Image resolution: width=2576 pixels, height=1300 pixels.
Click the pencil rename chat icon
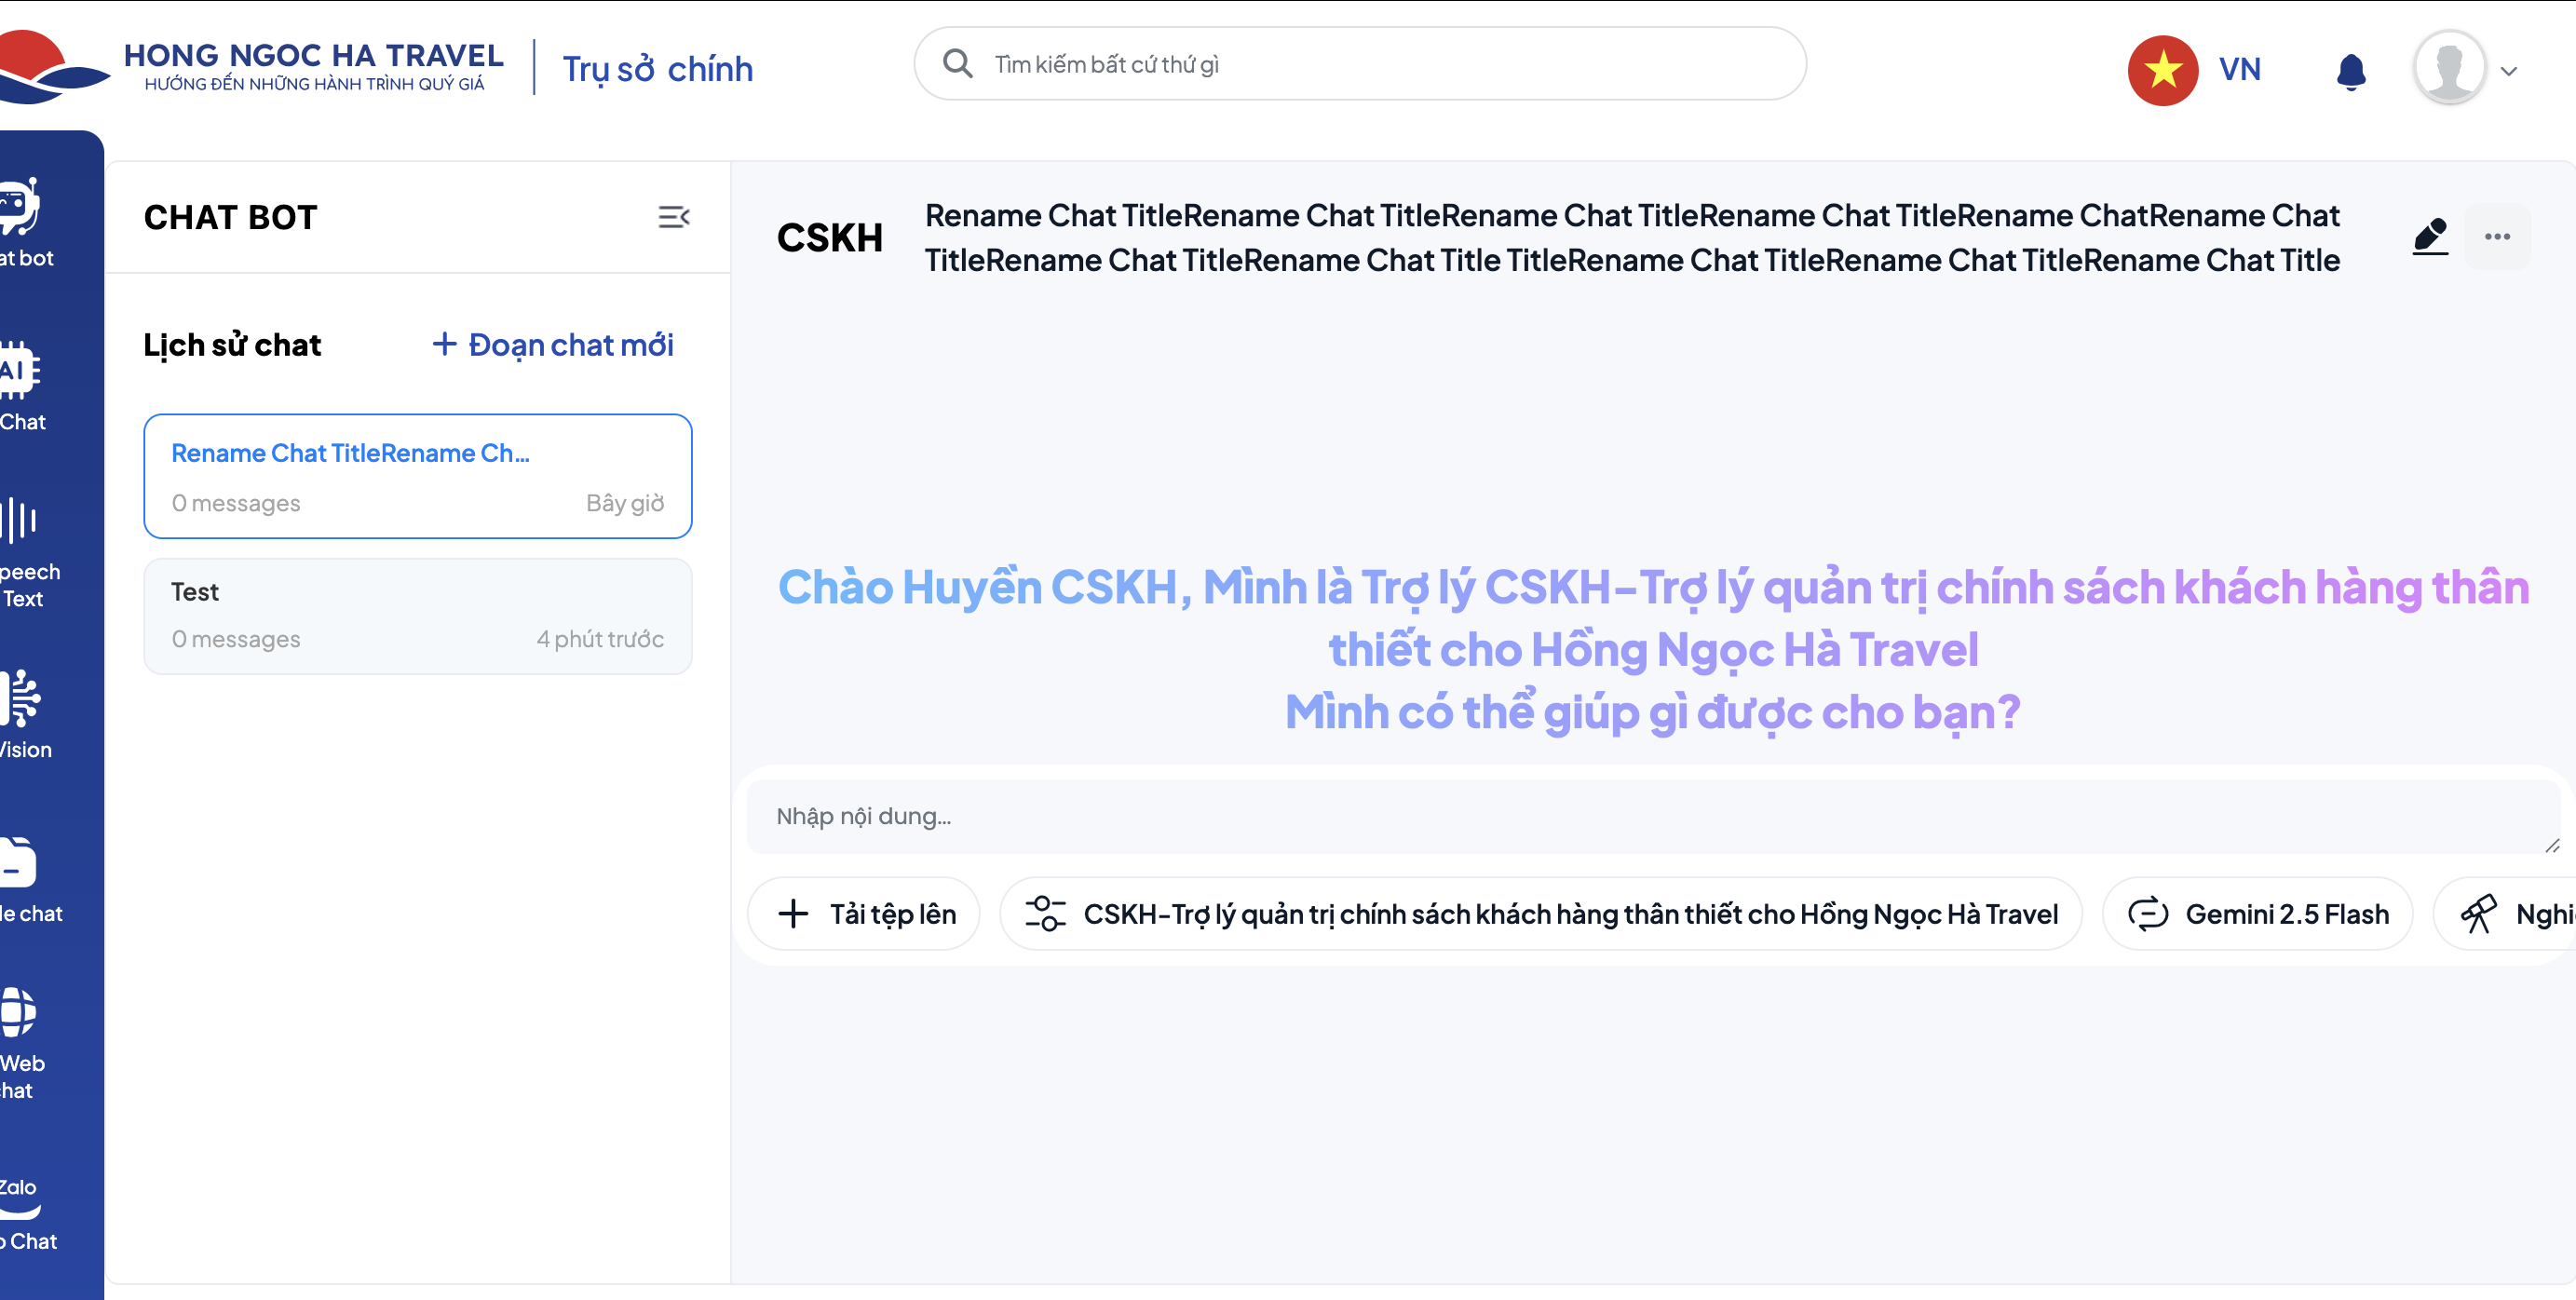(2430, 236)
